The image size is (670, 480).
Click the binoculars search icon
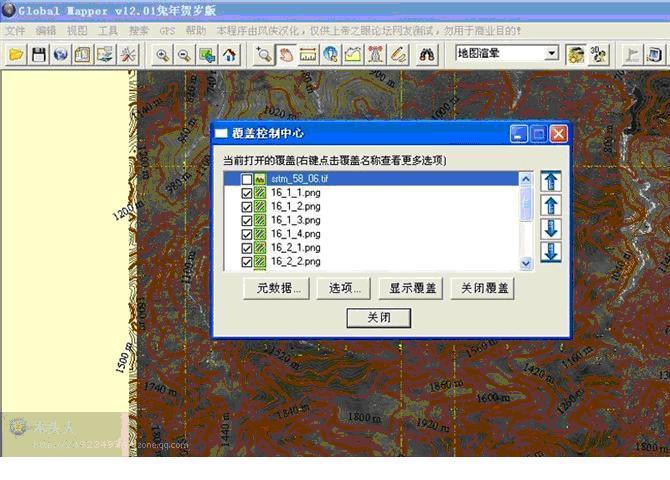click(x=427, y=54)
